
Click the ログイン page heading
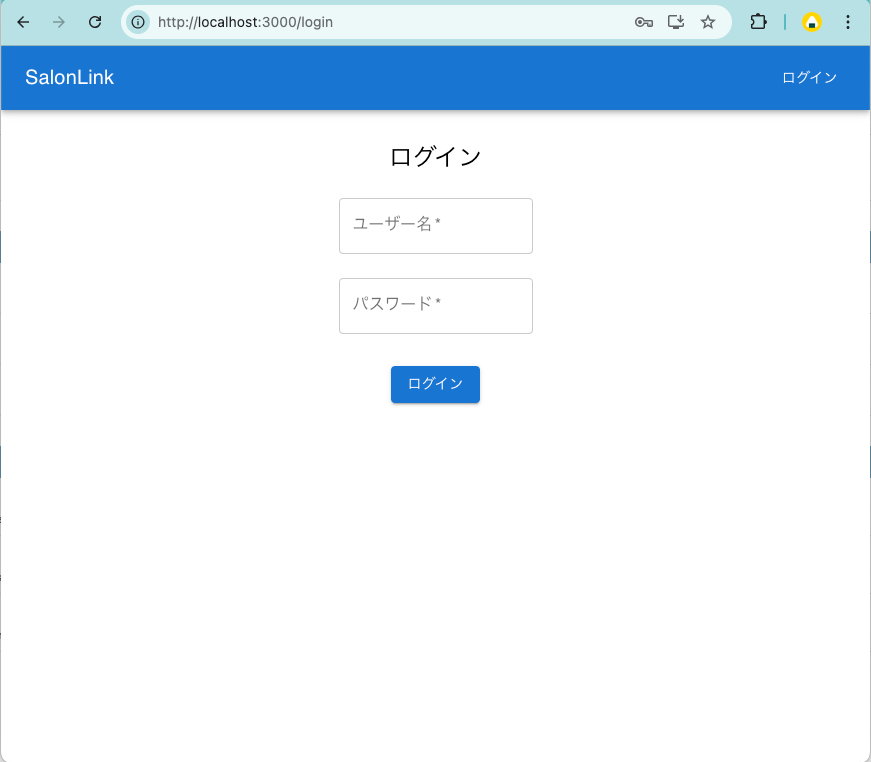coord(436,157)
